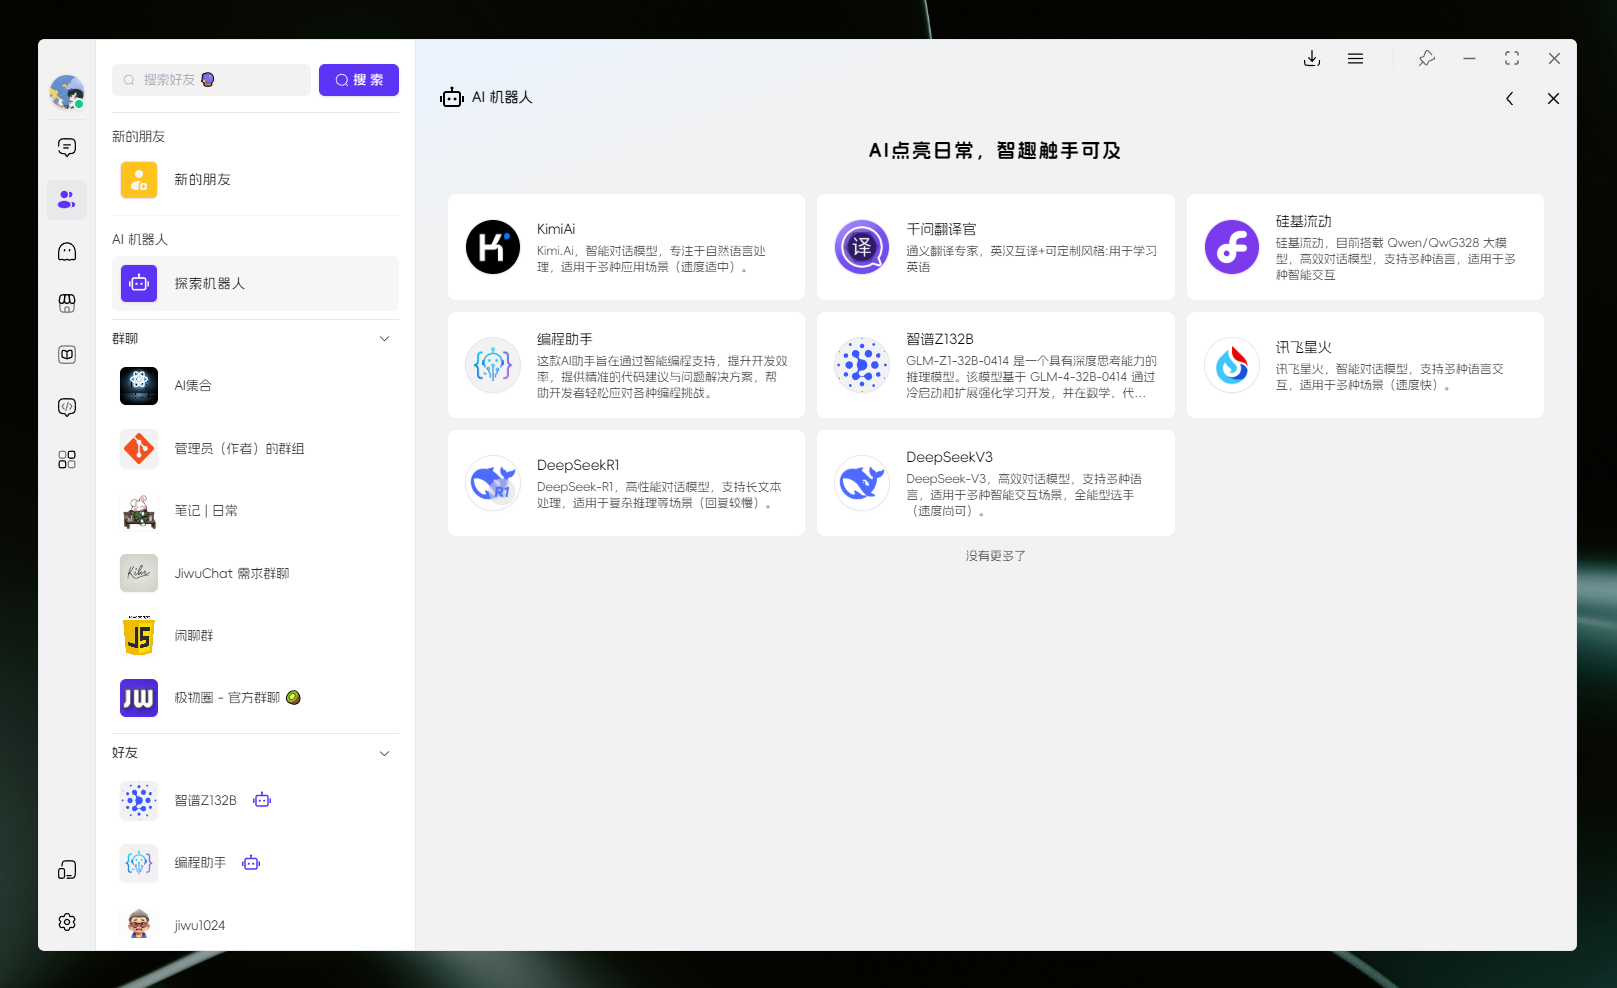Click the AI集合 group avatar
Viewport: 1617px width, 988px height.
139,386
